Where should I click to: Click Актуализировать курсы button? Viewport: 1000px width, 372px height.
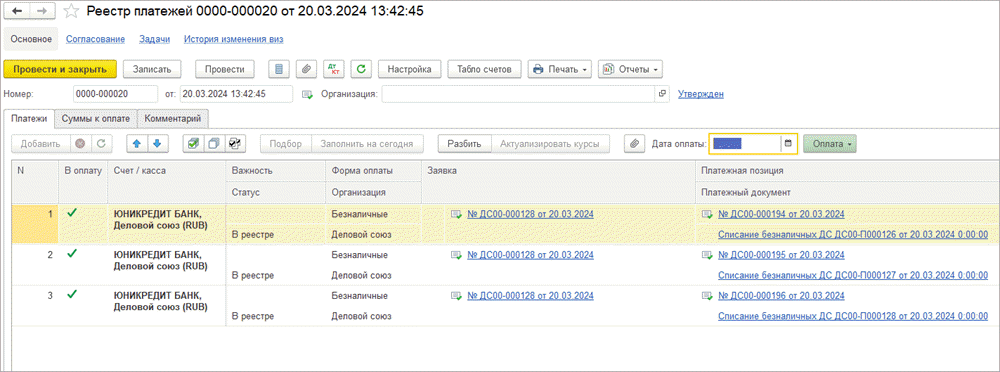tap(550, 144)
